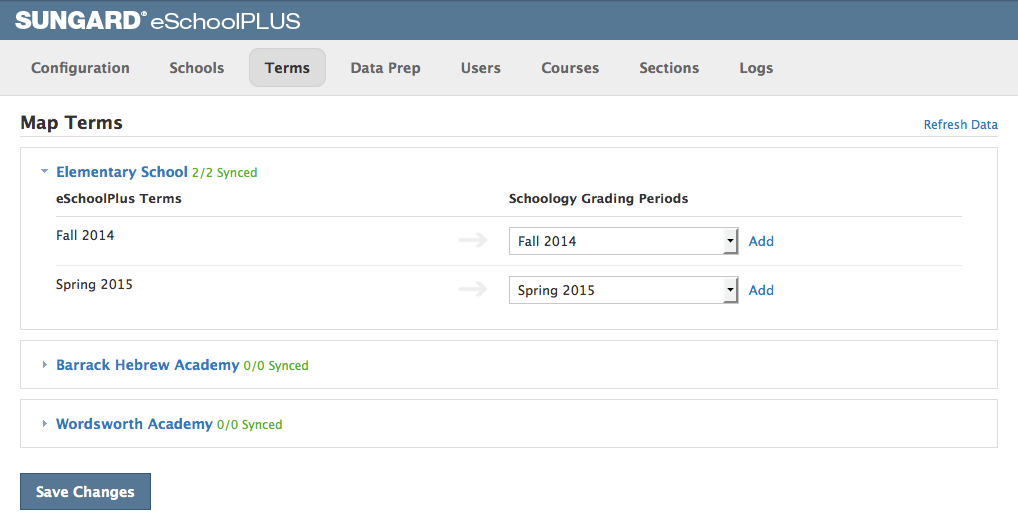Image resolution: width=1018 pixels, height=527 pixels.
Task: Expand Wordsworth Academy disclosure triangle
Action: click(44, 424)
